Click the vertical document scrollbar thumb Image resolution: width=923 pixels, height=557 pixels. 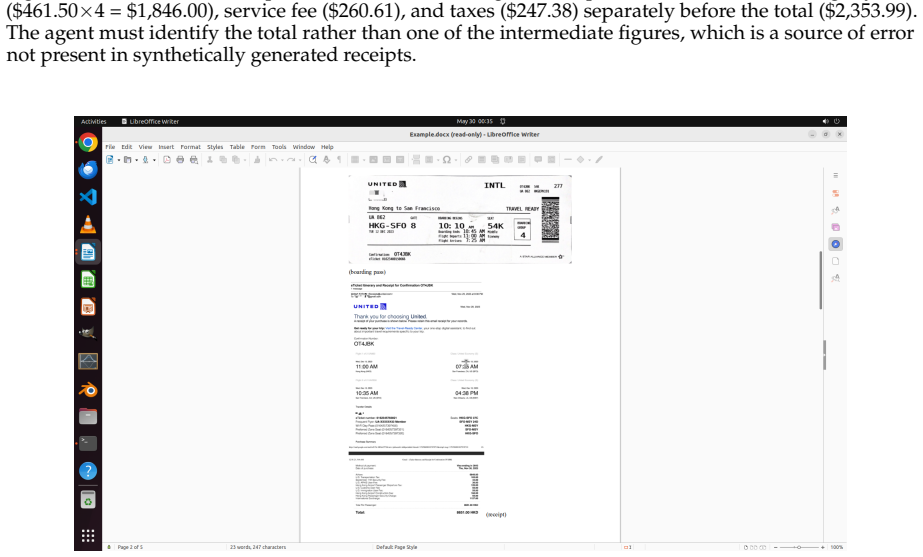[x=820, y=280]
